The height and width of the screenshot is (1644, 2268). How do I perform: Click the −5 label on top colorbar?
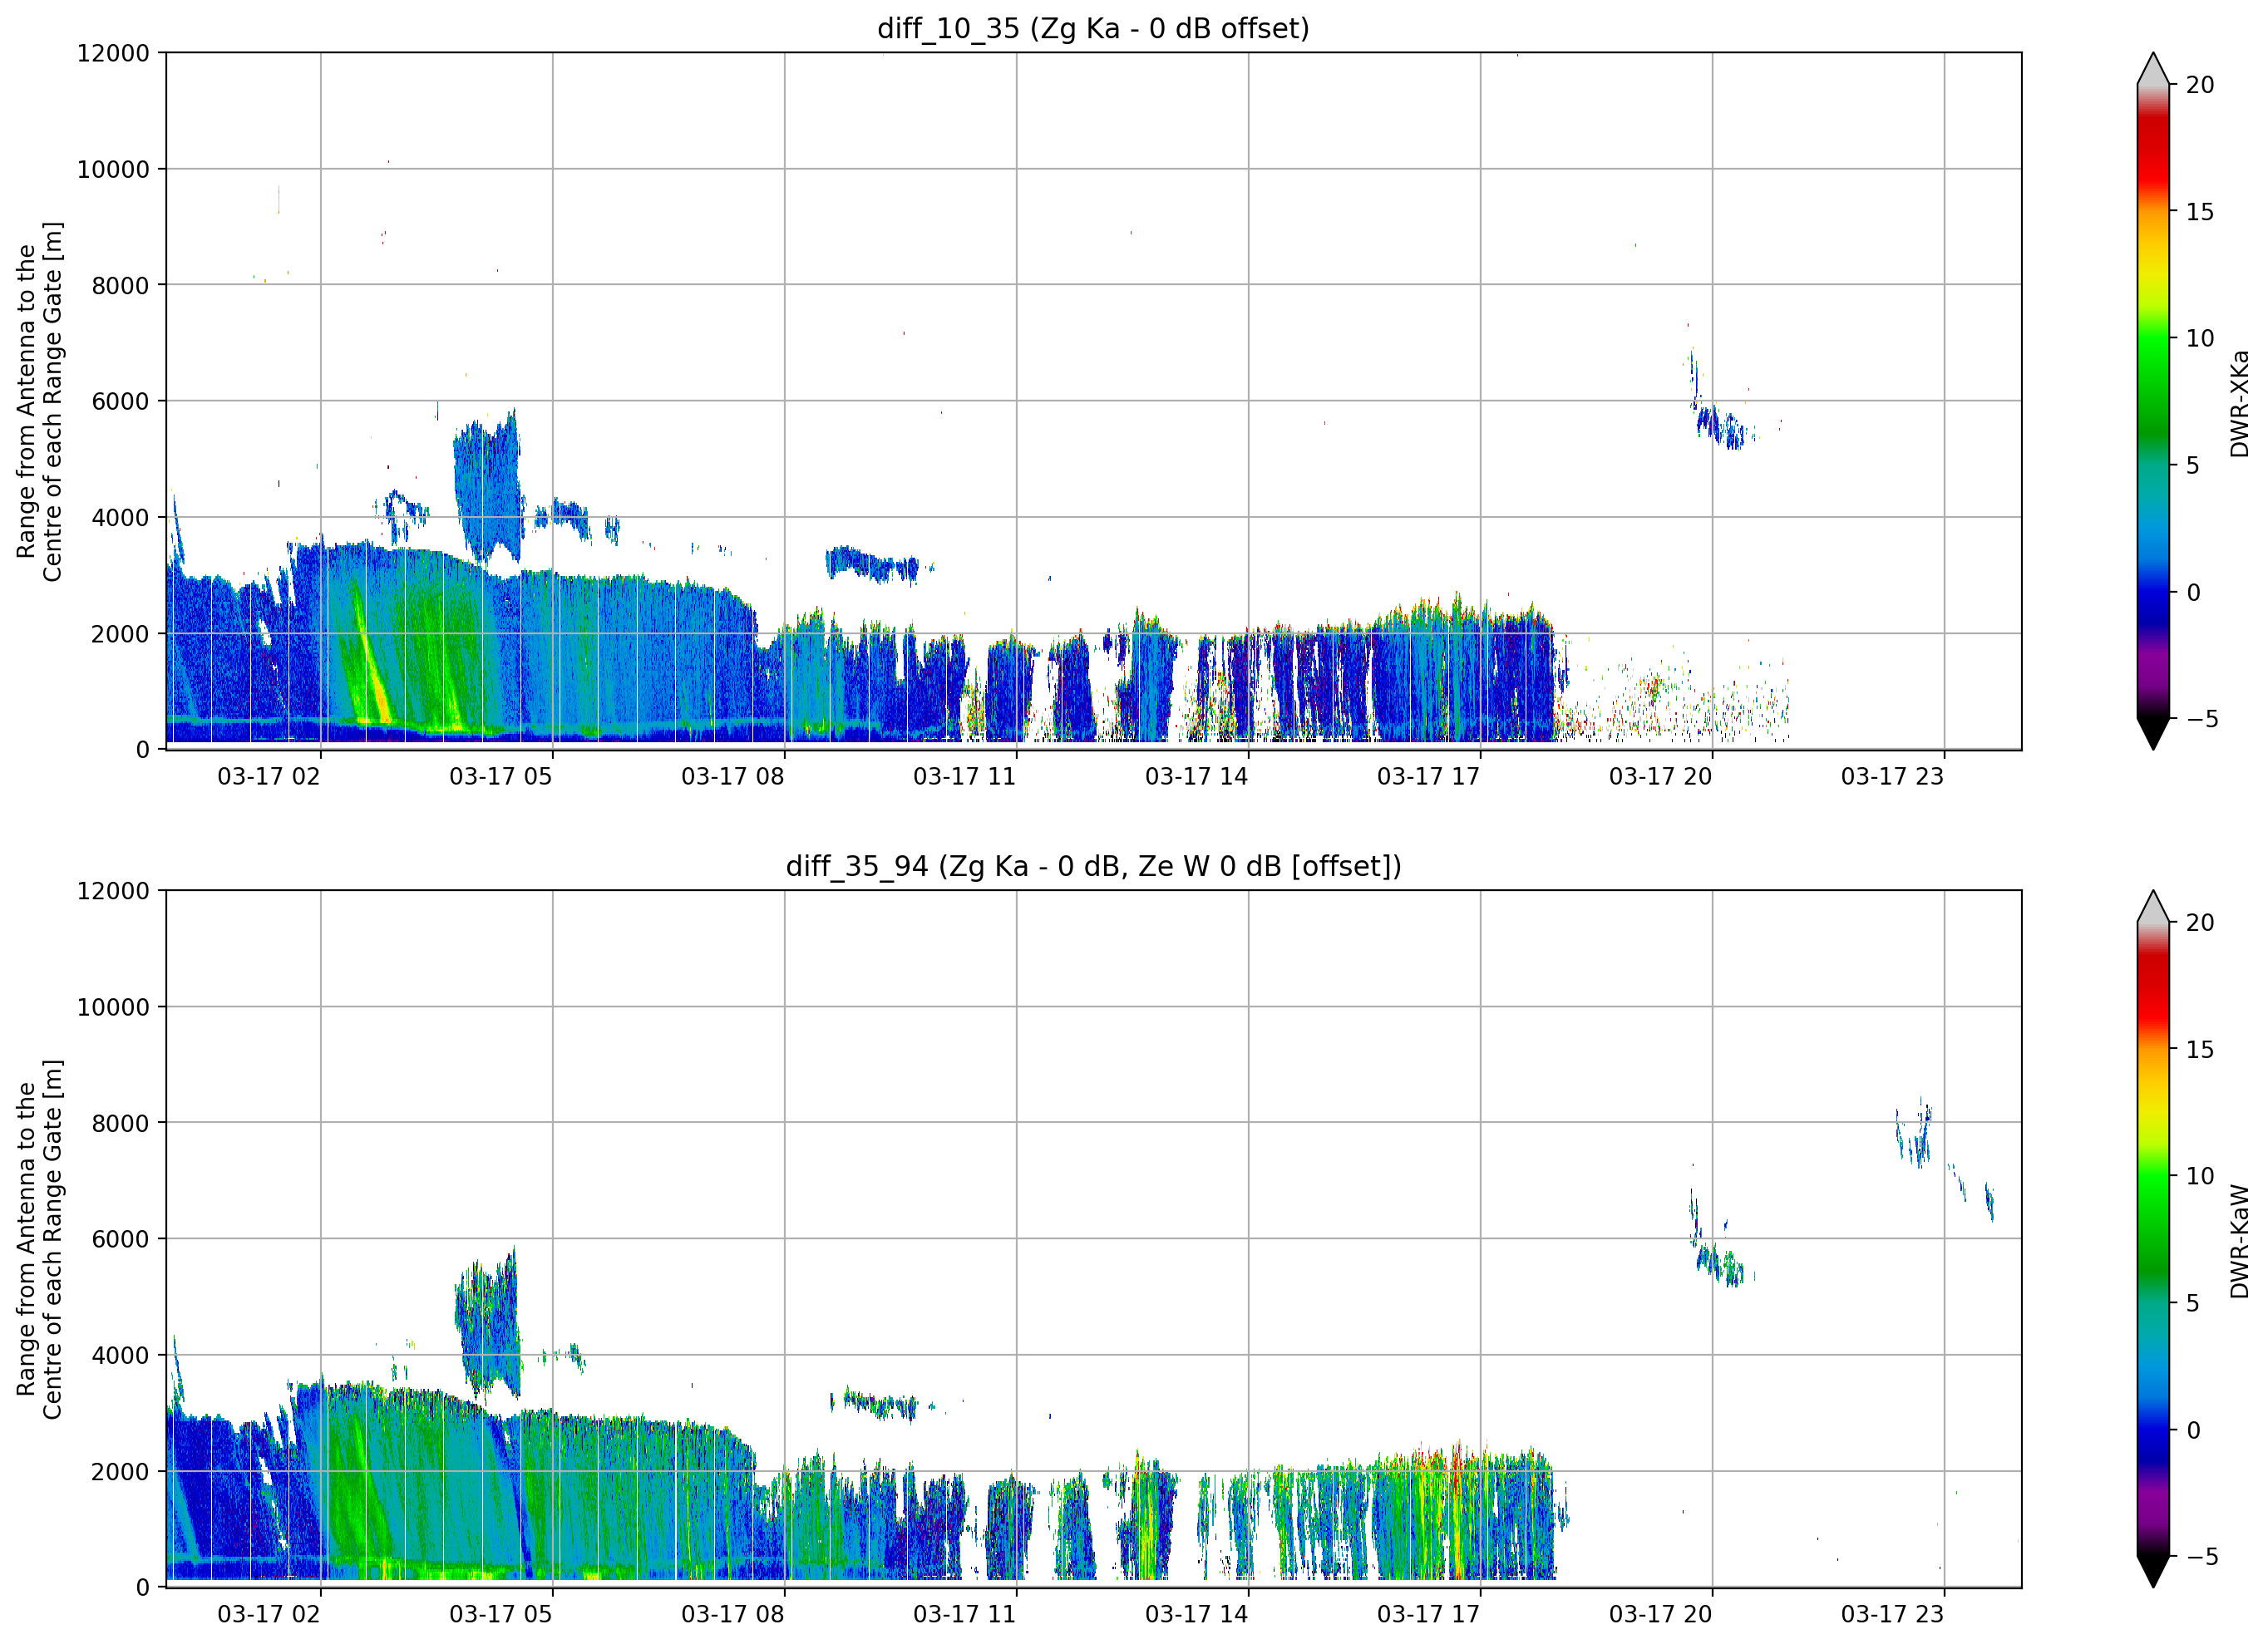(2202, 718)
